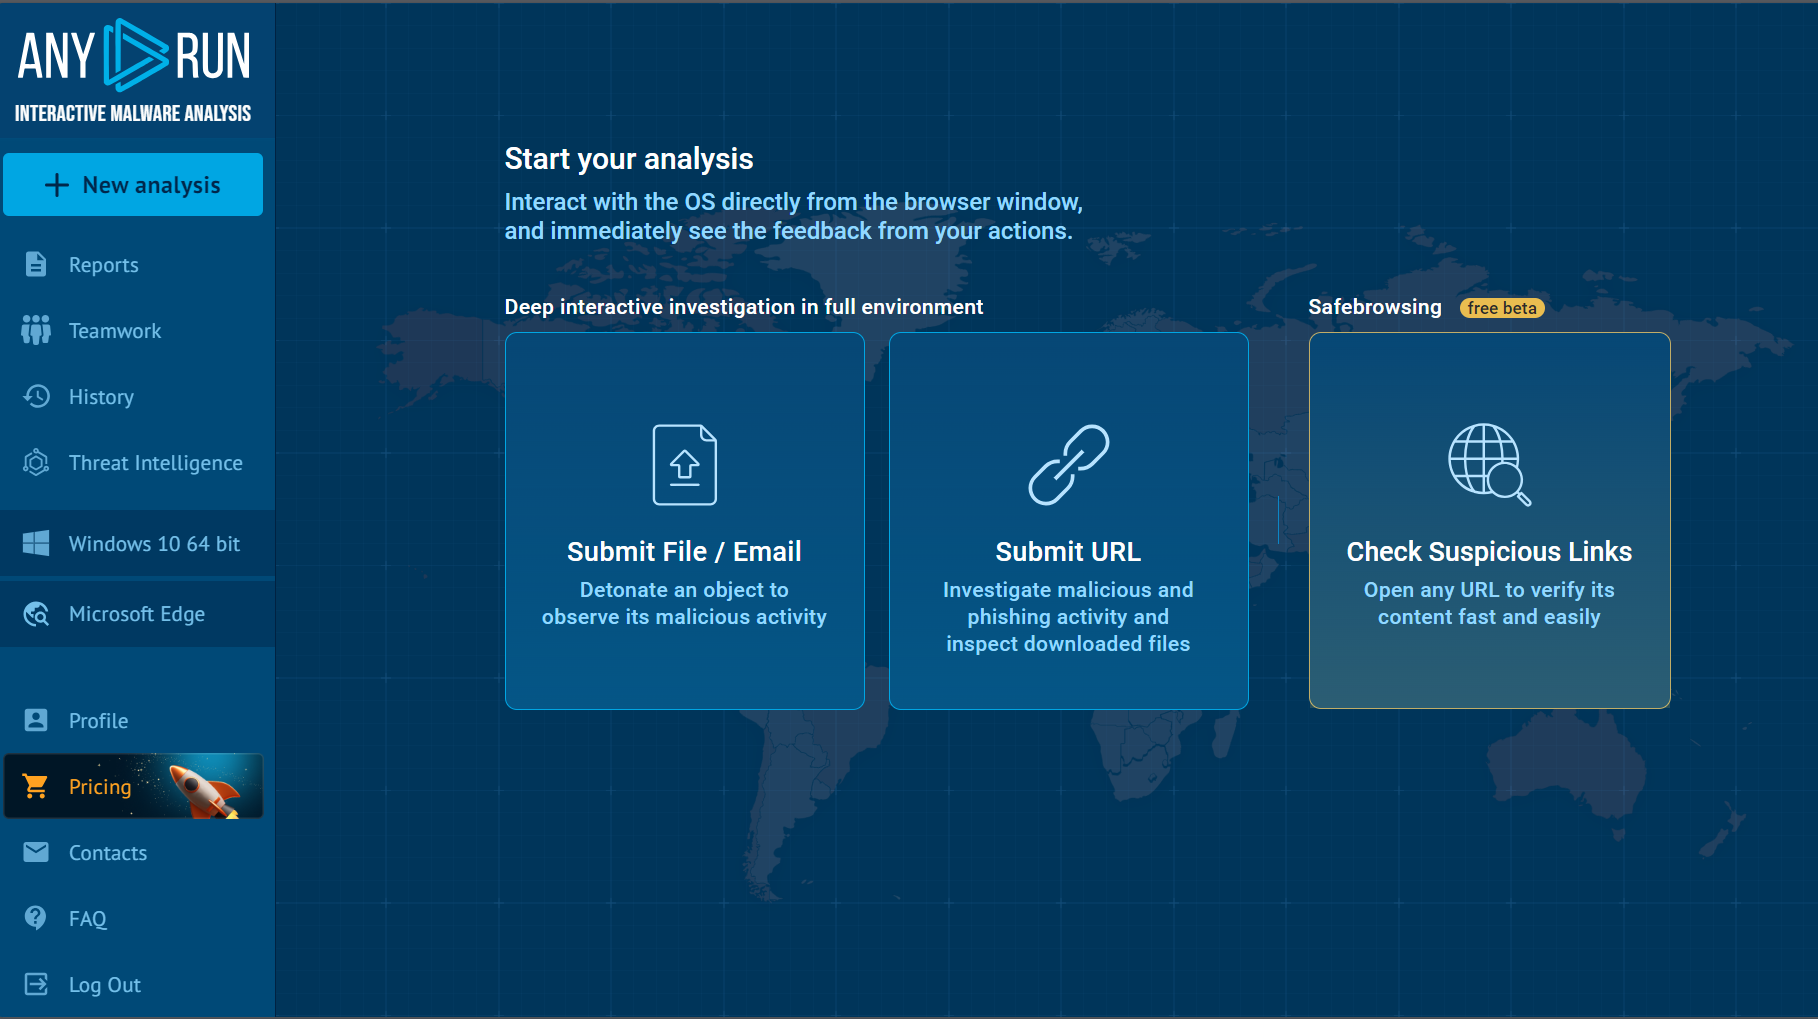Click 'Interact with the OS directly' subtitle
Image resolution: width=1818 pixels, height=1019 pixels.
[x=794, y=216]
